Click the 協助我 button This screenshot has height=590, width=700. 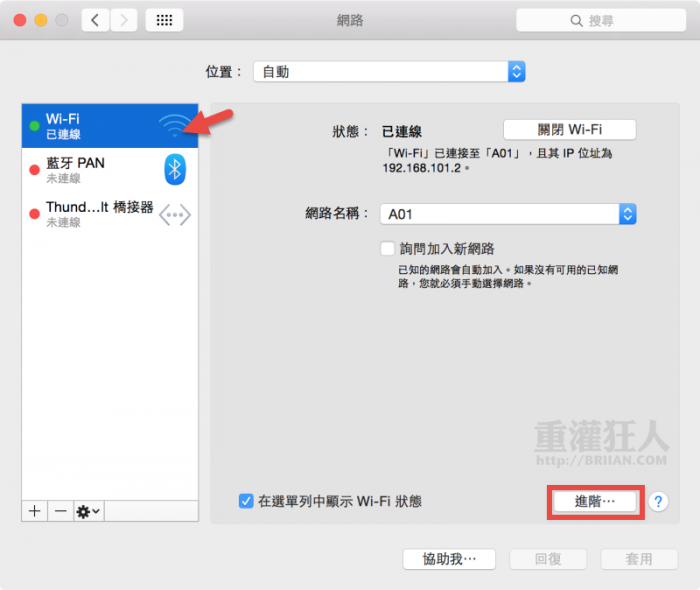pos(449,559)
